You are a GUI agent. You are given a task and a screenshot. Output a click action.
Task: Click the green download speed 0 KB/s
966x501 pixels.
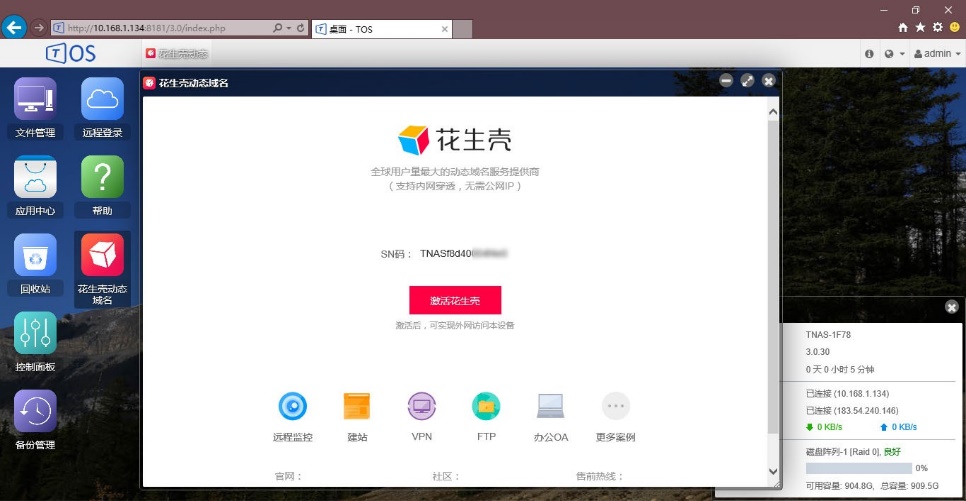pos(824,427)
